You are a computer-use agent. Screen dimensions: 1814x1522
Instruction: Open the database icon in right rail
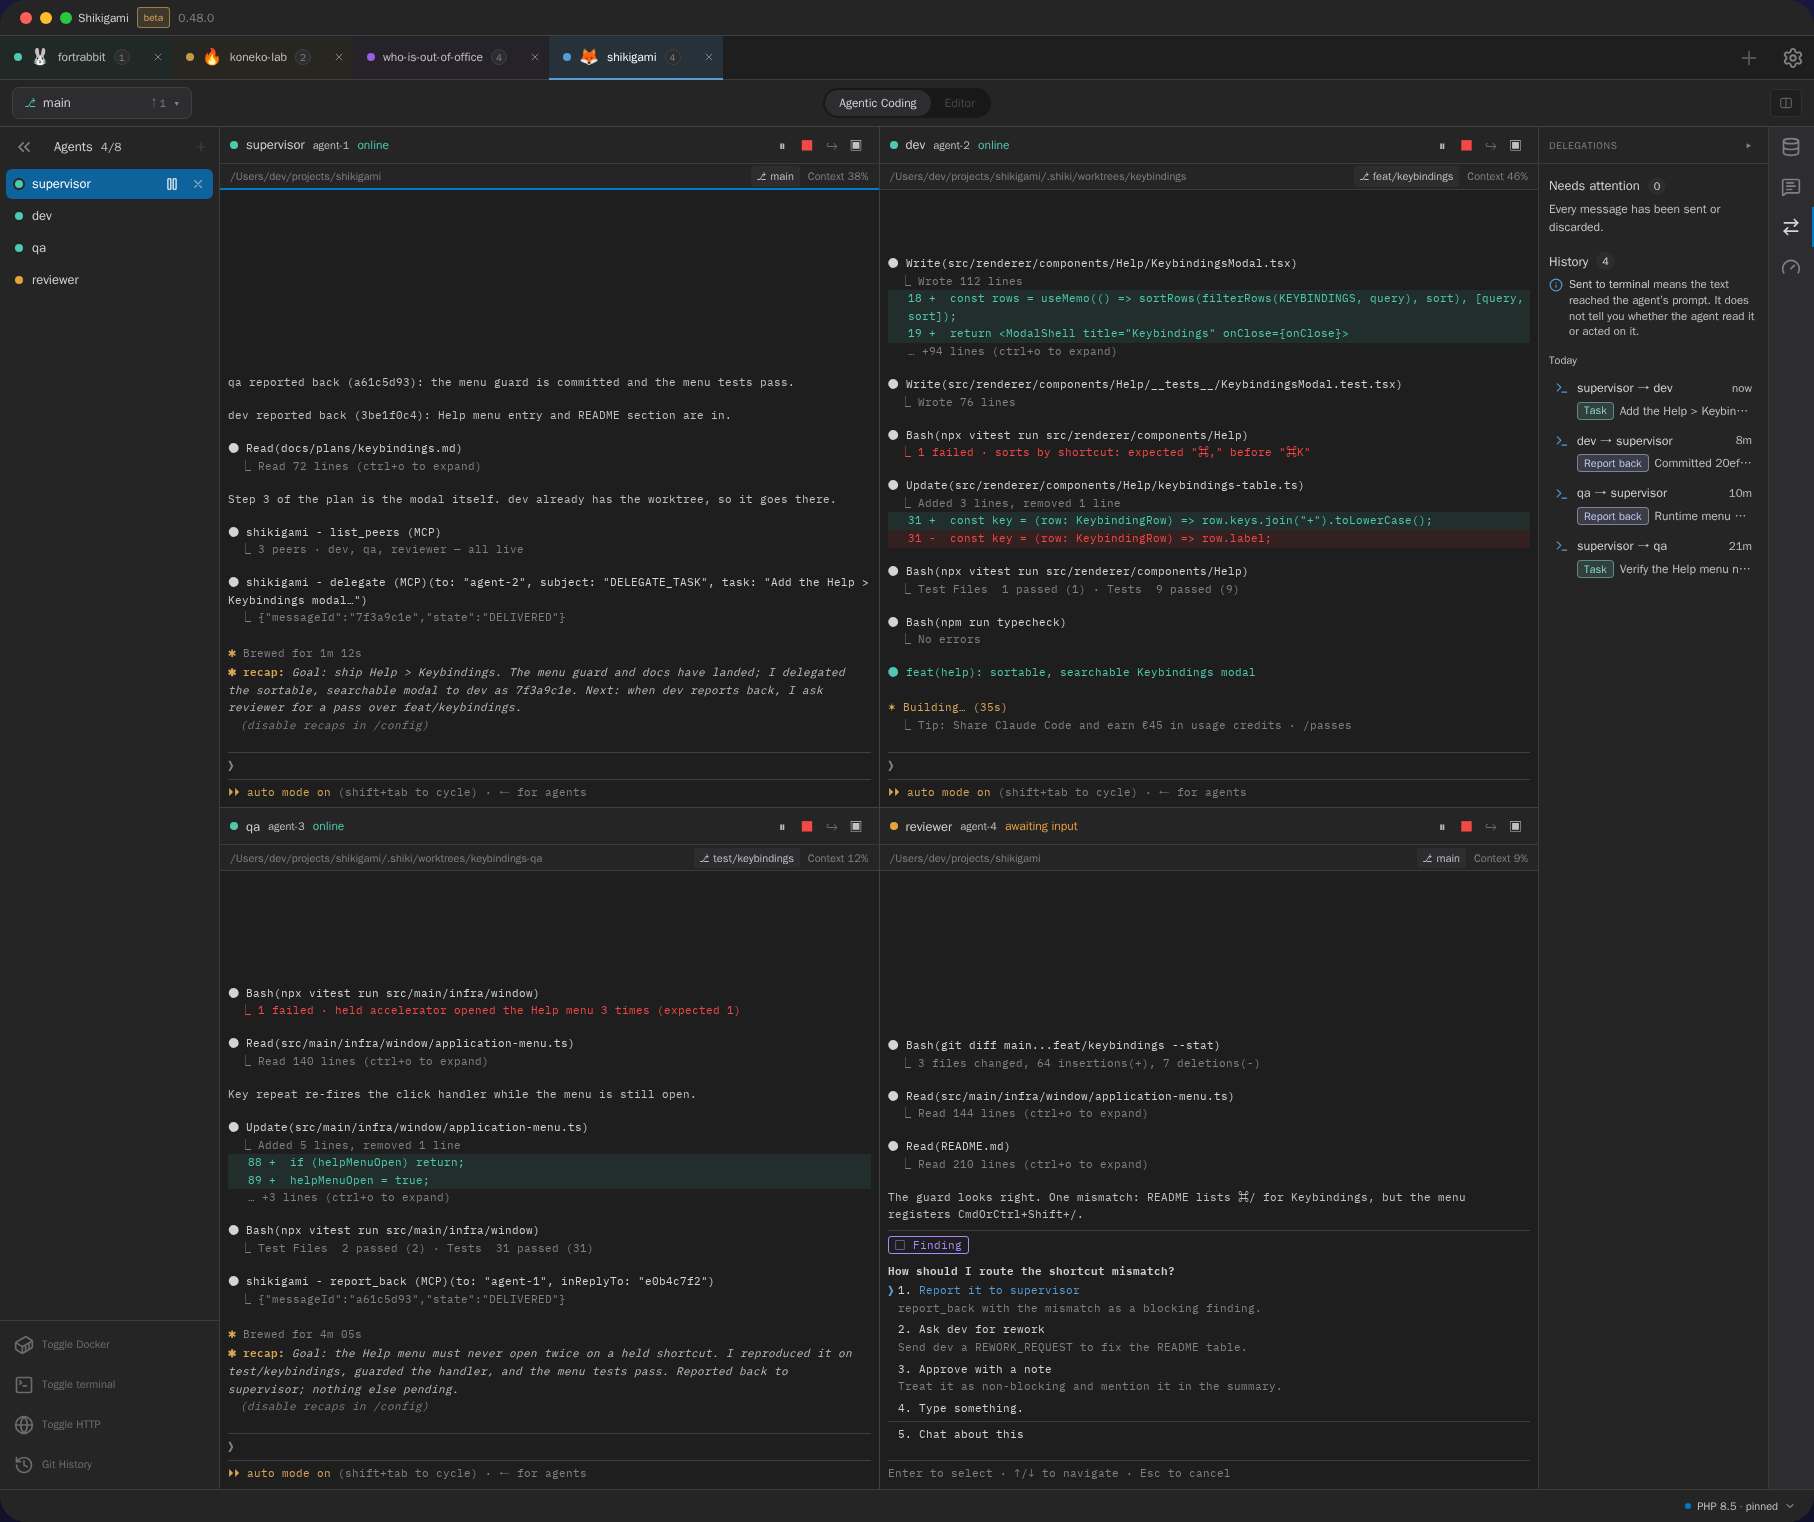[x=1791, y=147]
